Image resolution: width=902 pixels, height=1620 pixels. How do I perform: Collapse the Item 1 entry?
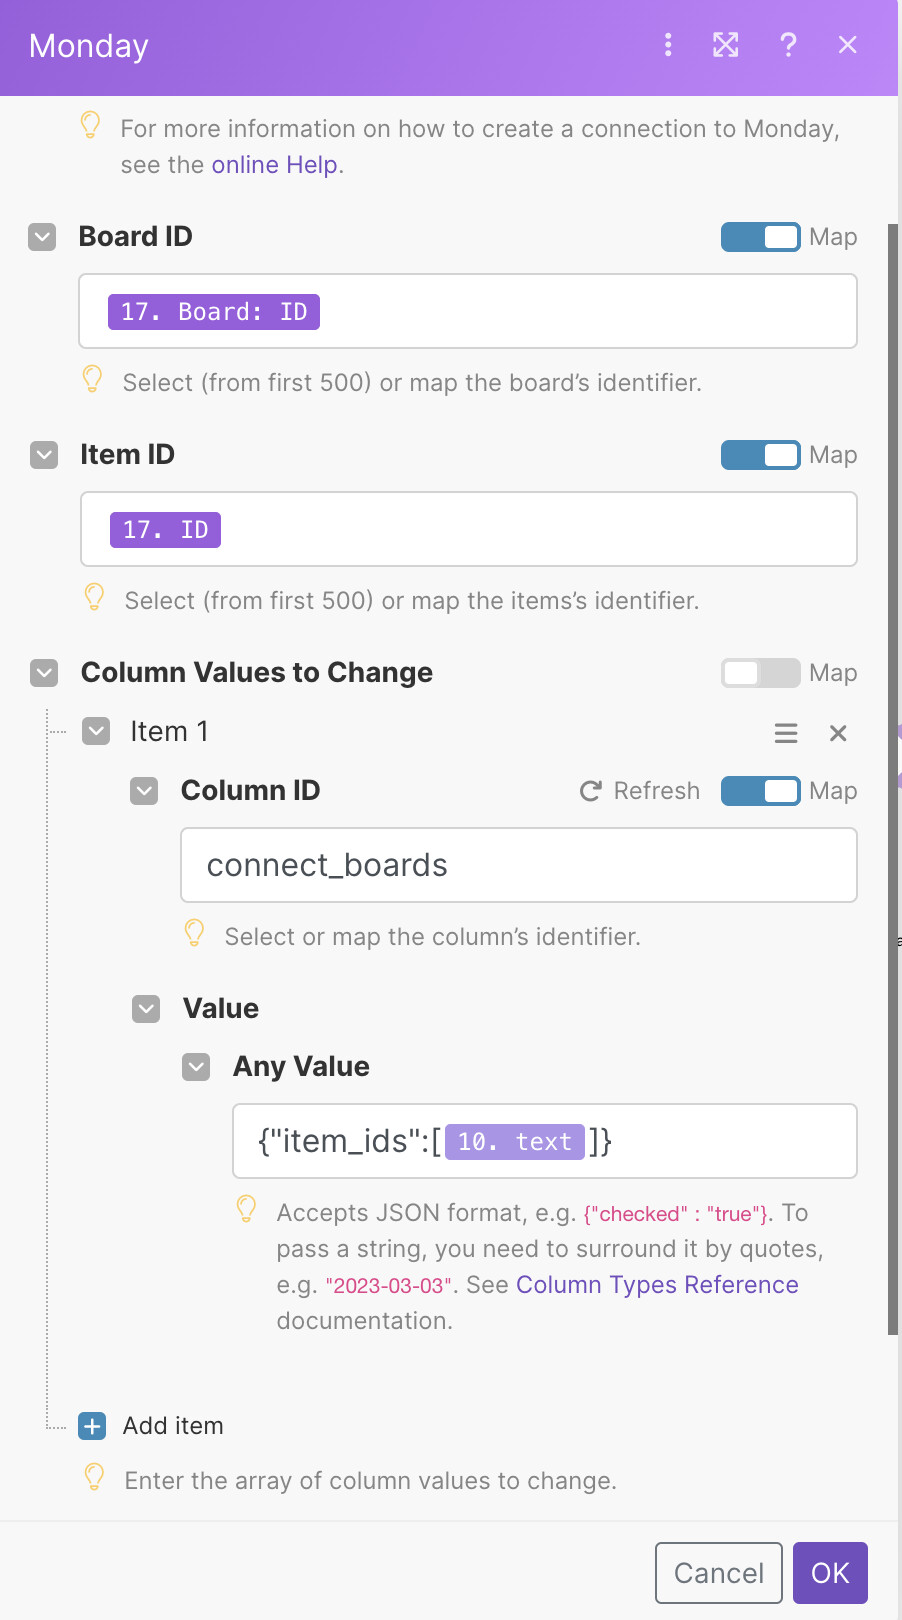(x=96, y=731)
